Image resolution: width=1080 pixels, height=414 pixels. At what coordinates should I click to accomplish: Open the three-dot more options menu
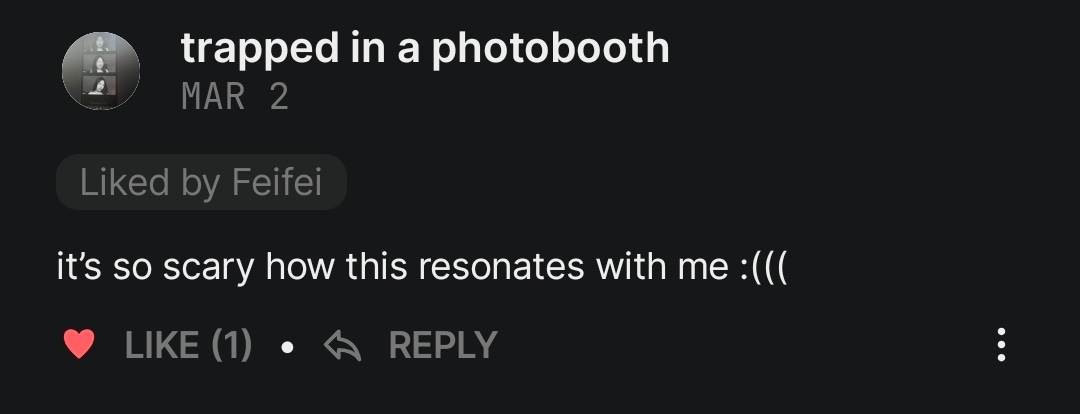1001,344
